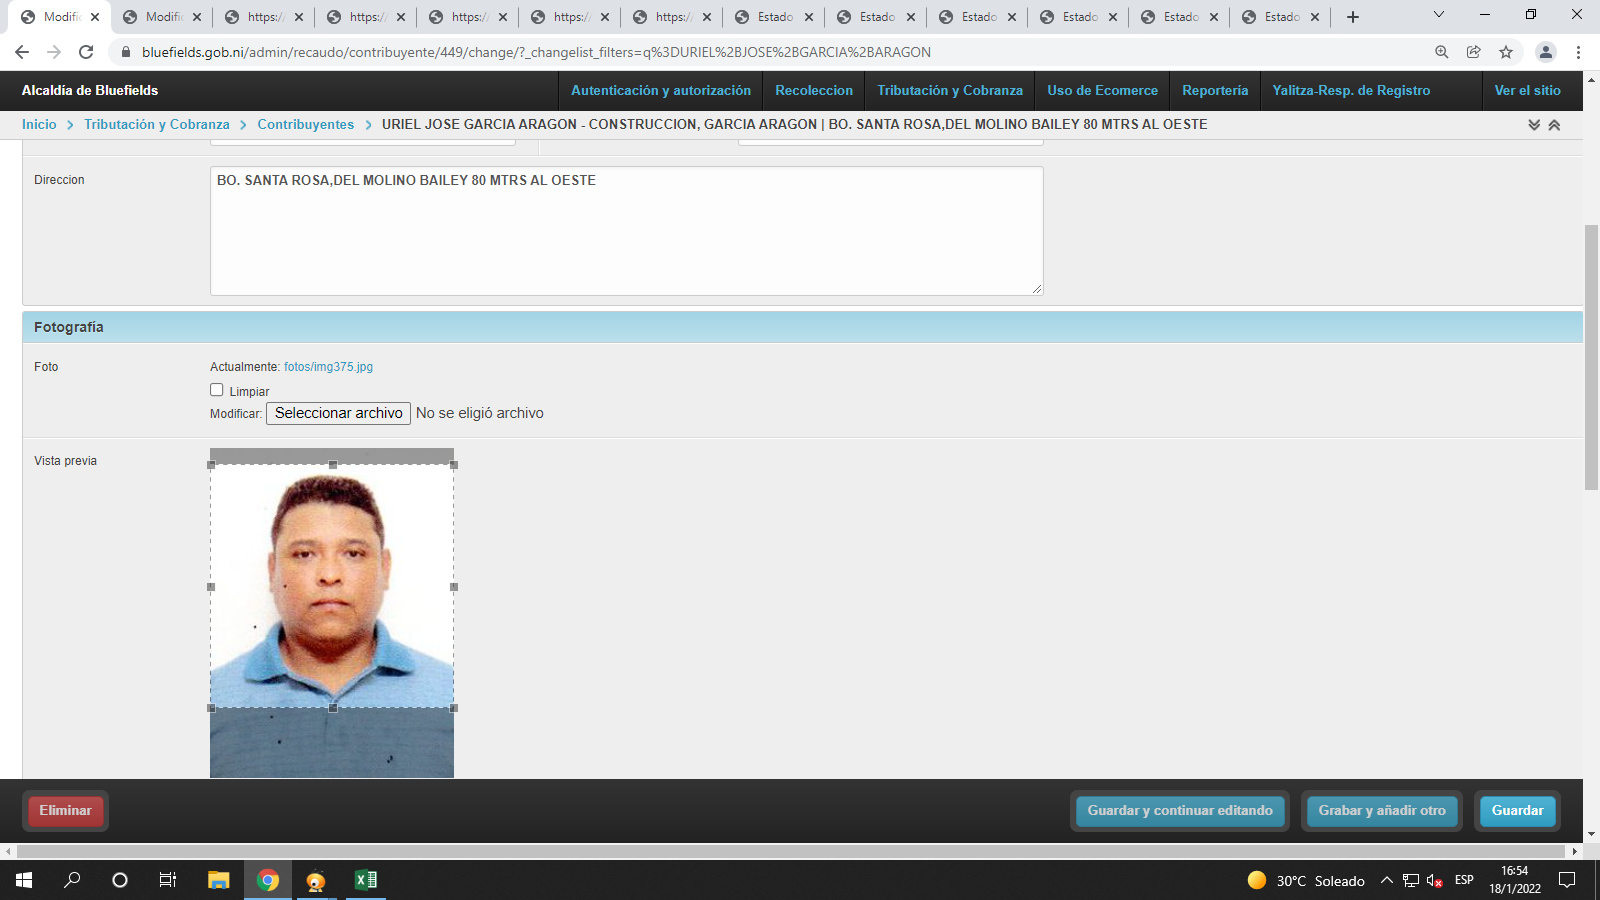Click into the Direccion text area

pos(626,231)
